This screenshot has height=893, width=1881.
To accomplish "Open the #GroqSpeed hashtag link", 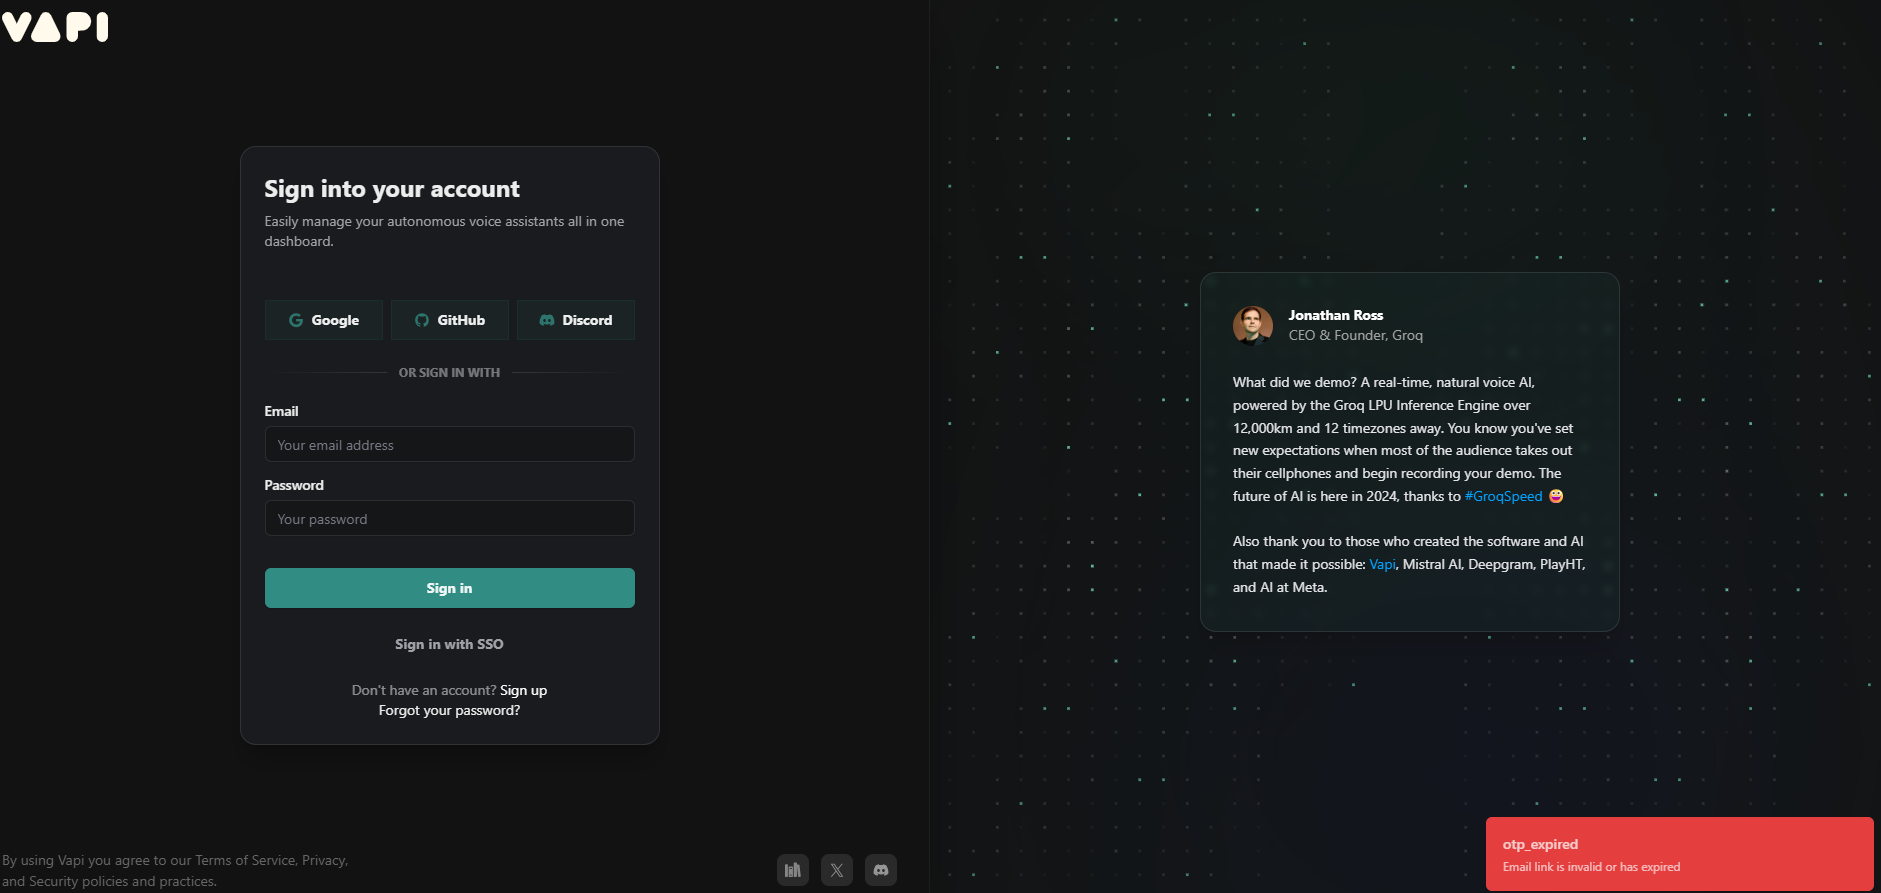I will (x=1503, y=496).
